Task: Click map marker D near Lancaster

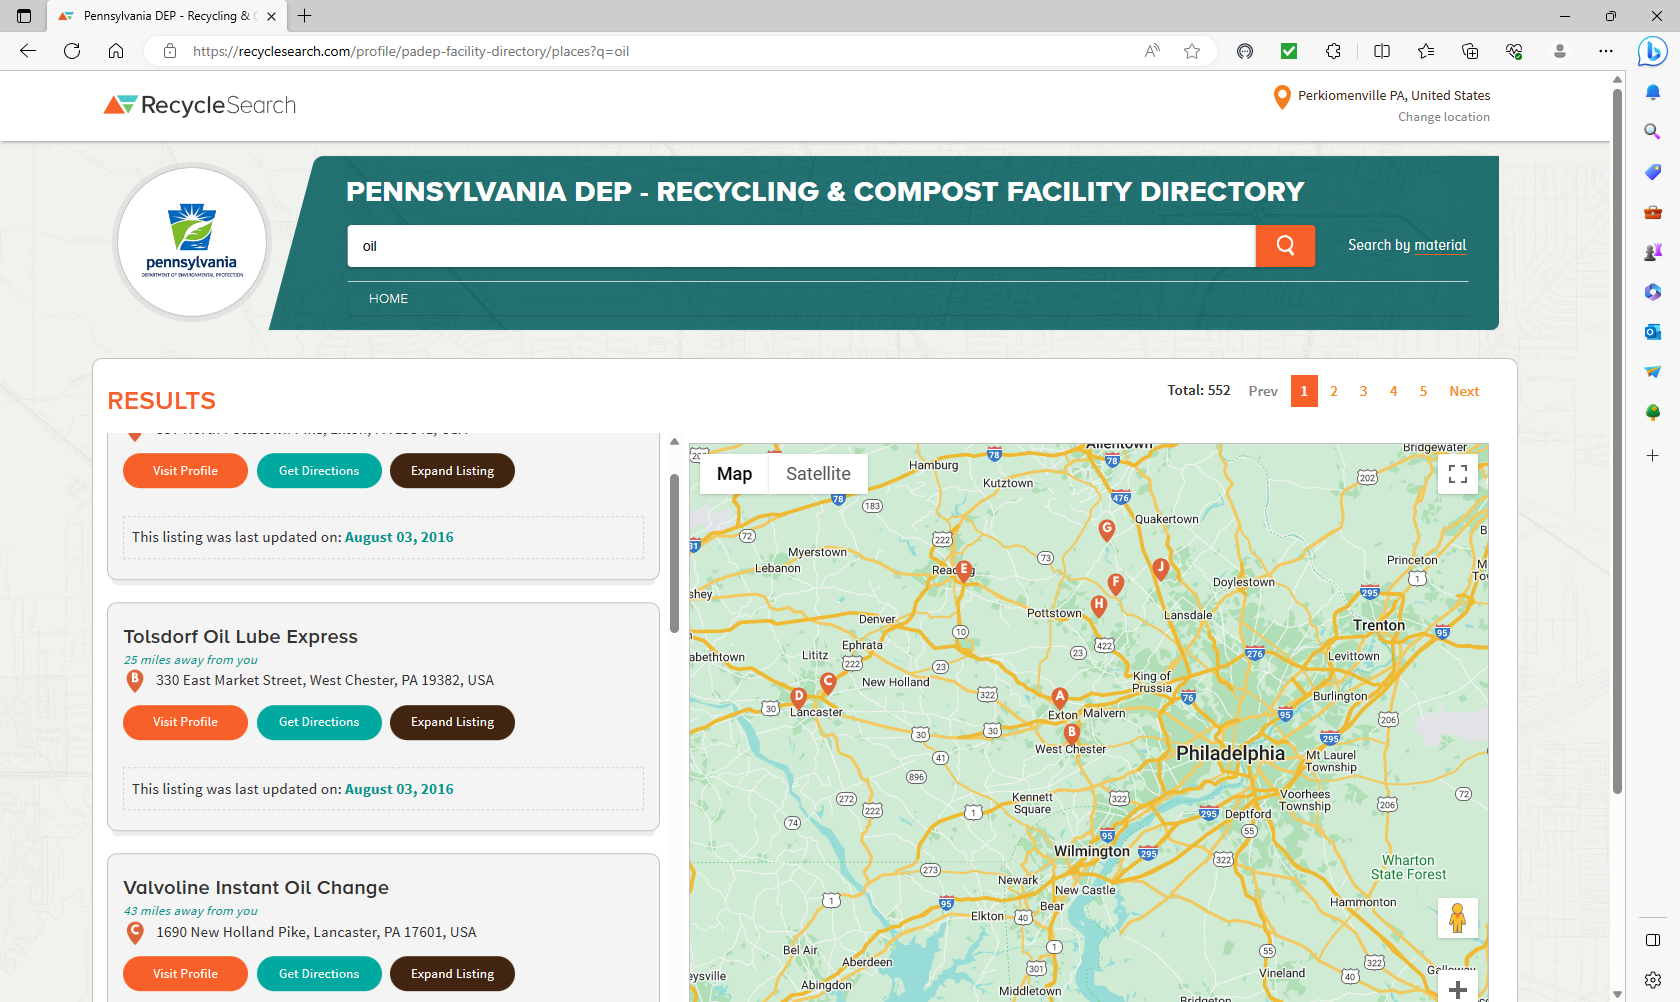Action: pyautogui.click(x=798, y=697)
